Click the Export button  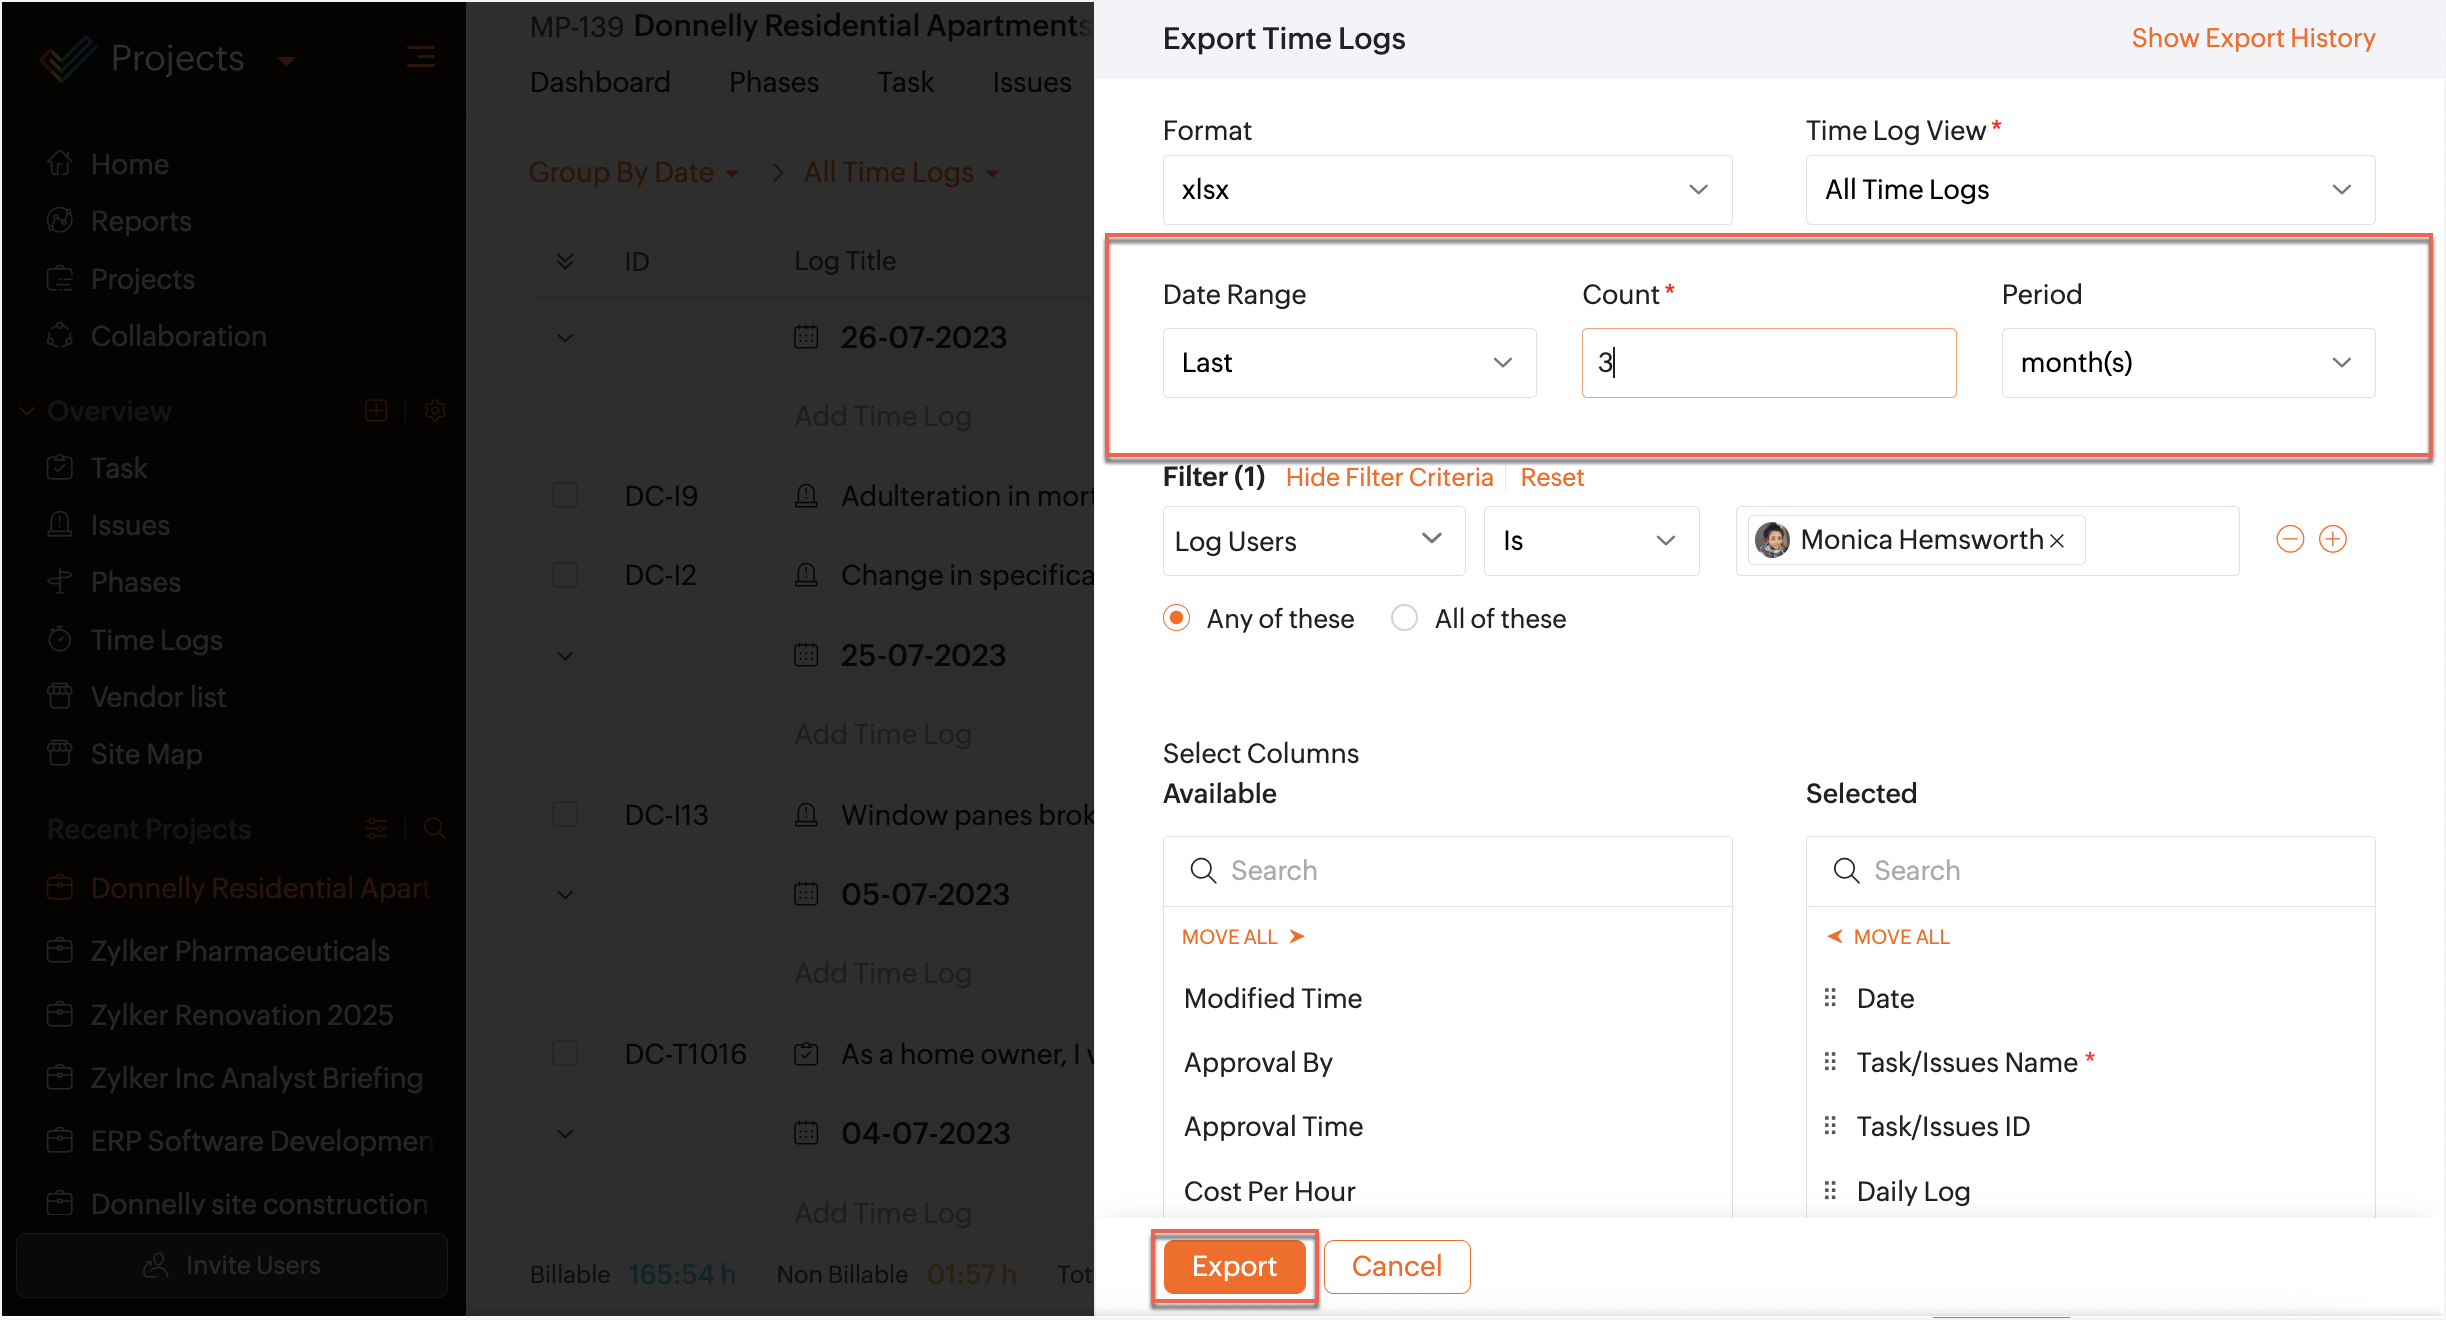1234,1266
